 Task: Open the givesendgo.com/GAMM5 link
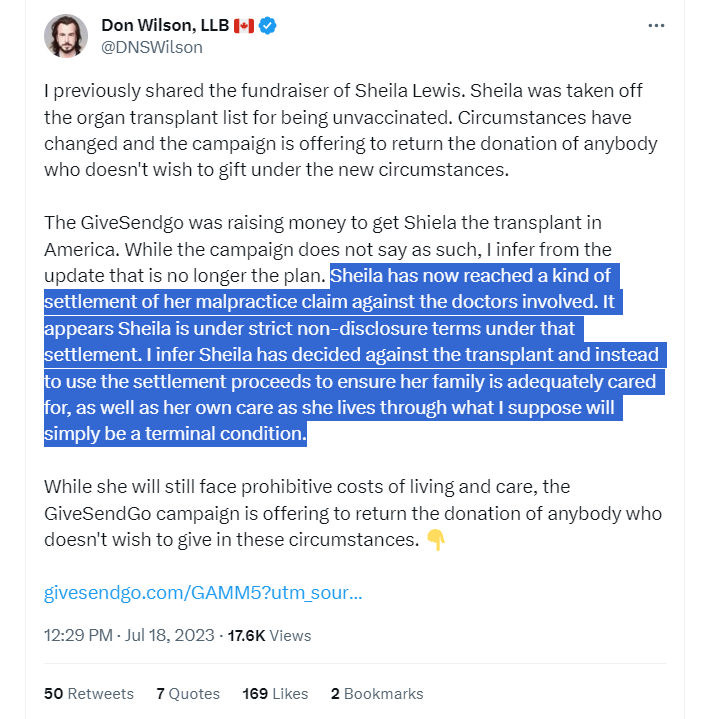click(203, 592)
